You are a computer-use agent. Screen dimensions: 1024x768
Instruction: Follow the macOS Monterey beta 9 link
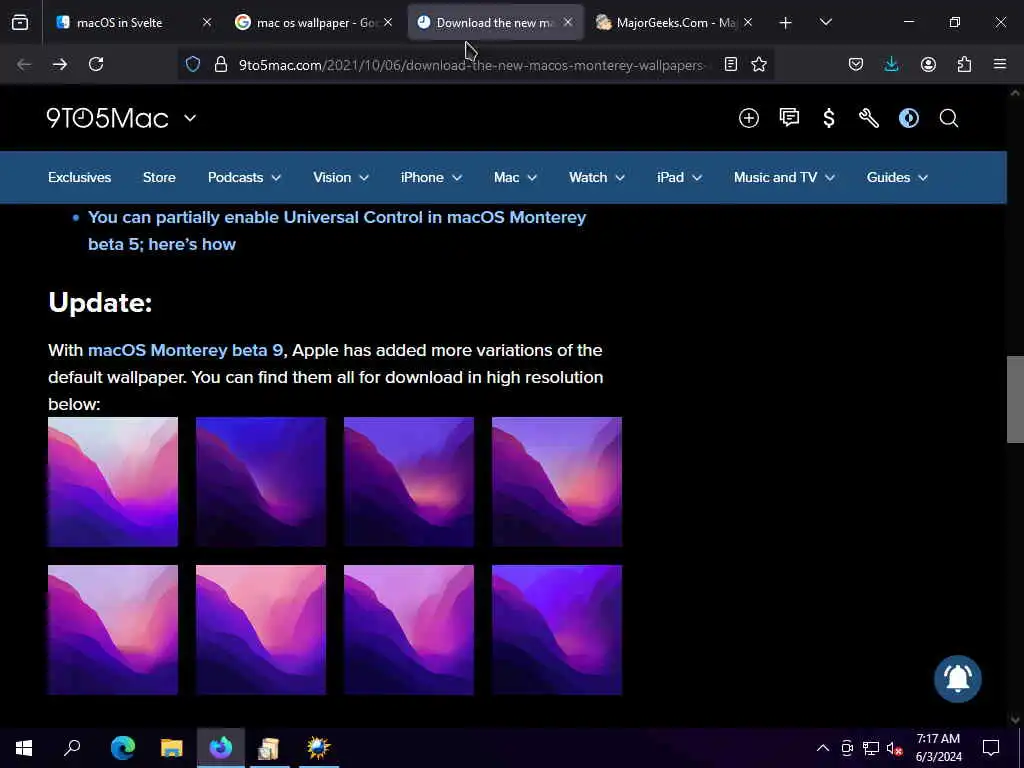[185, 350]
